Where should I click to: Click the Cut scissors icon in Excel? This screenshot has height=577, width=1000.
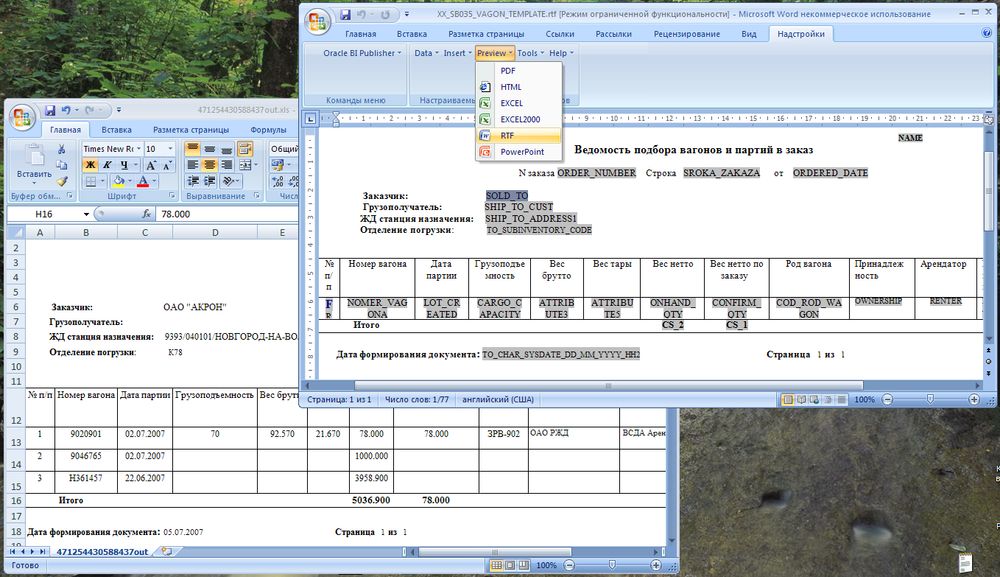[62, 149]
